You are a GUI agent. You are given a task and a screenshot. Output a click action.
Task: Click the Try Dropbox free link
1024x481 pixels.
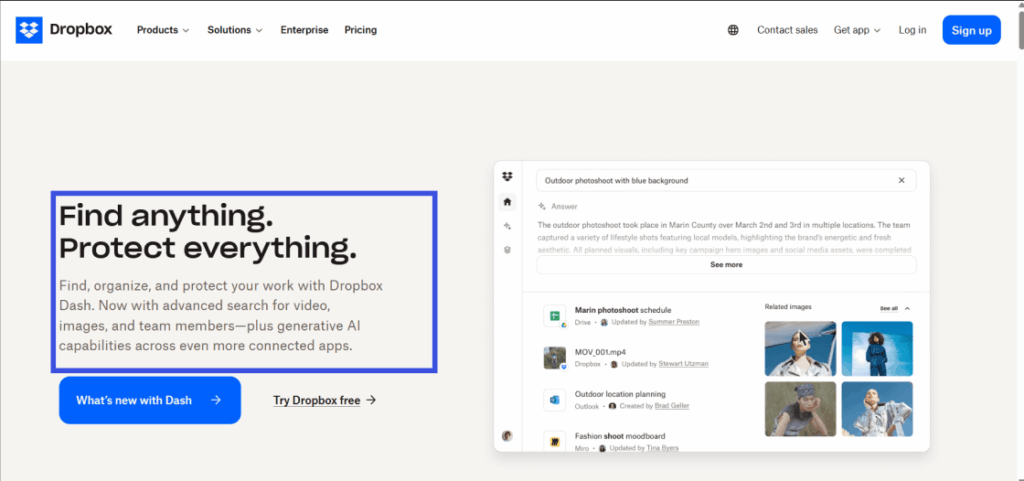317,400
